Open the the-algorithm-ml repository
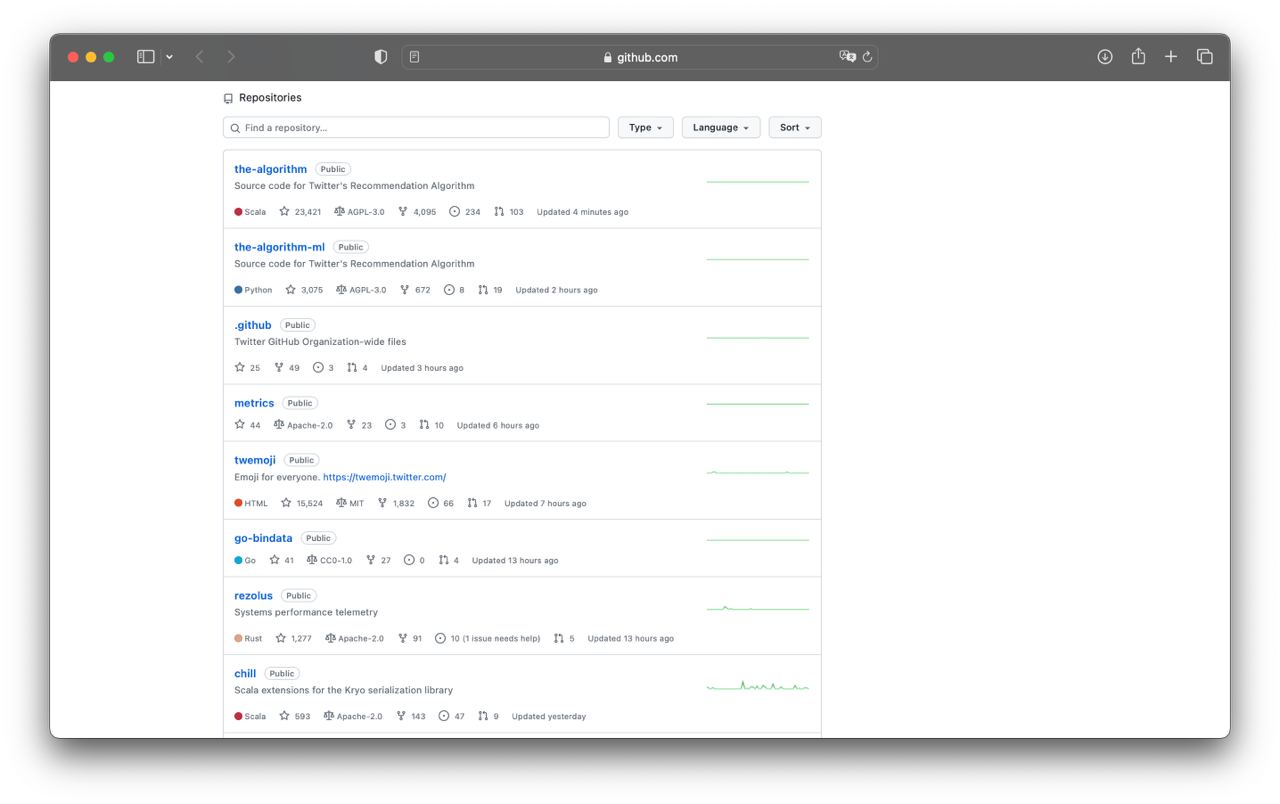This screenshot has height=804, width=1280. pos(279,247)
